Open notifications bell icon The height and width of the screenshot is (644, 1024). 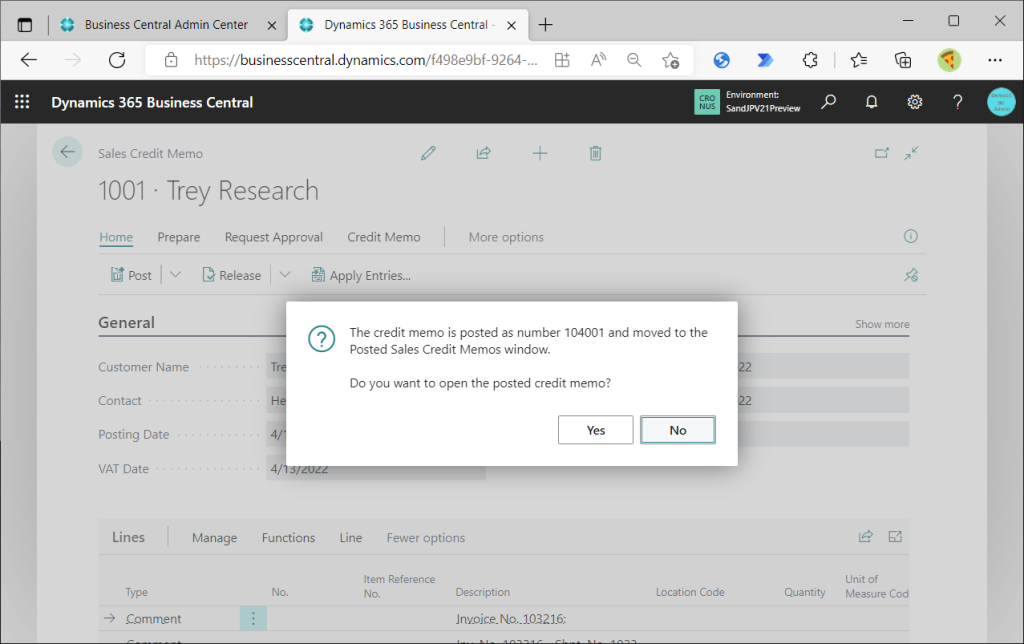tap(871, 102)
